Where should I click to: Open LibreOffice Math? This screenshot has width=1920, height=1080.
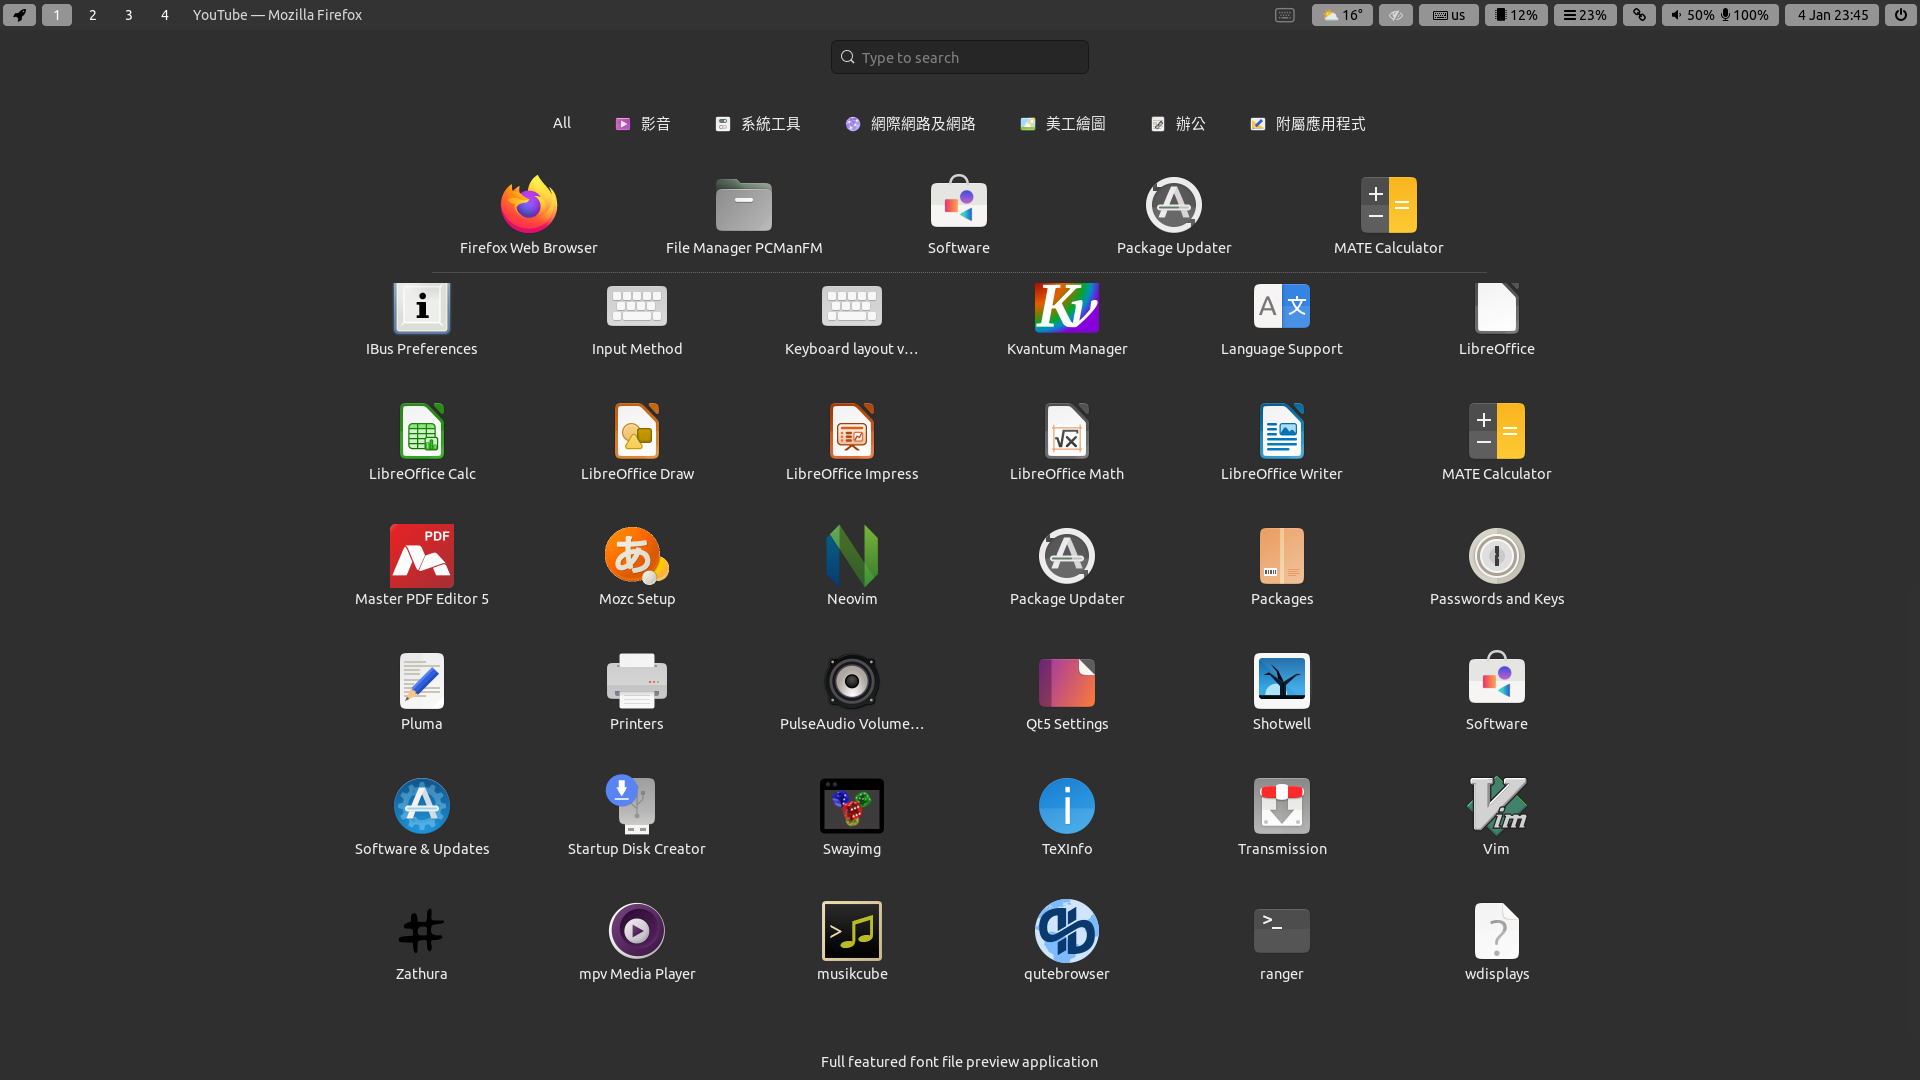1067,442
